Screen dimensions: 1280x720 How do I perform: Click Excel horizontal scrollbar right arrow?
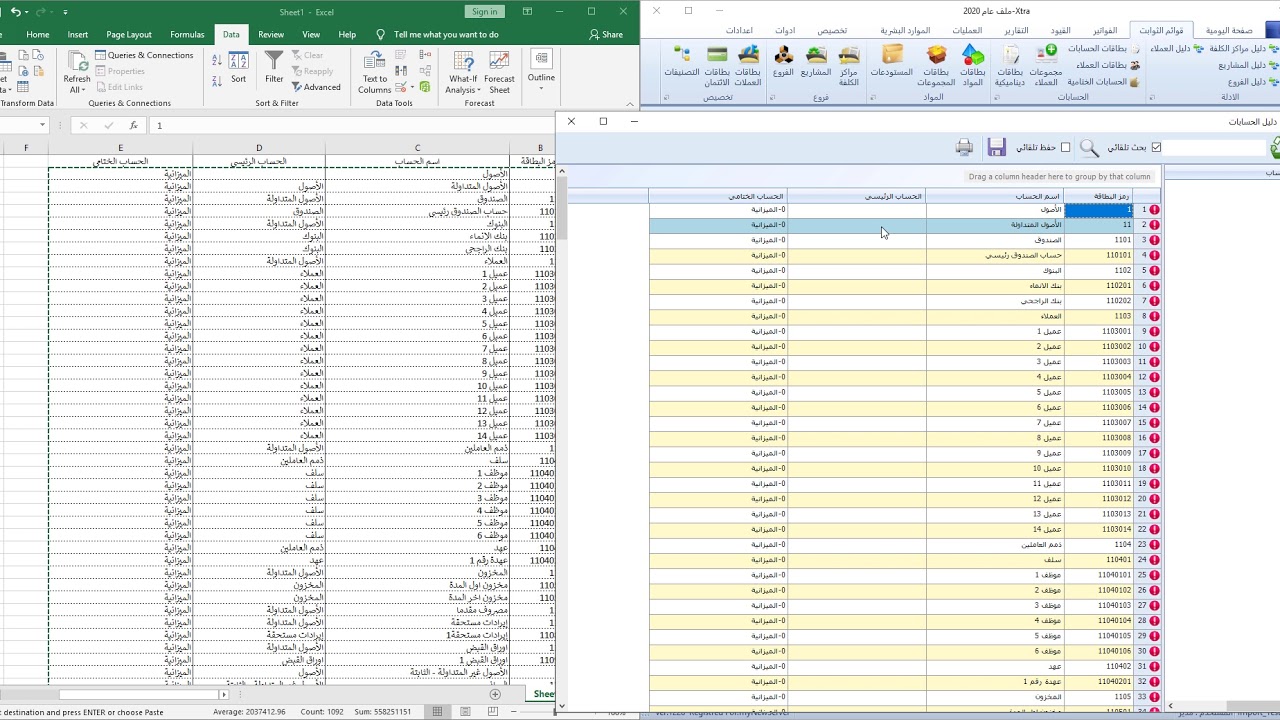pyautogui.click(x=224, y=694)
